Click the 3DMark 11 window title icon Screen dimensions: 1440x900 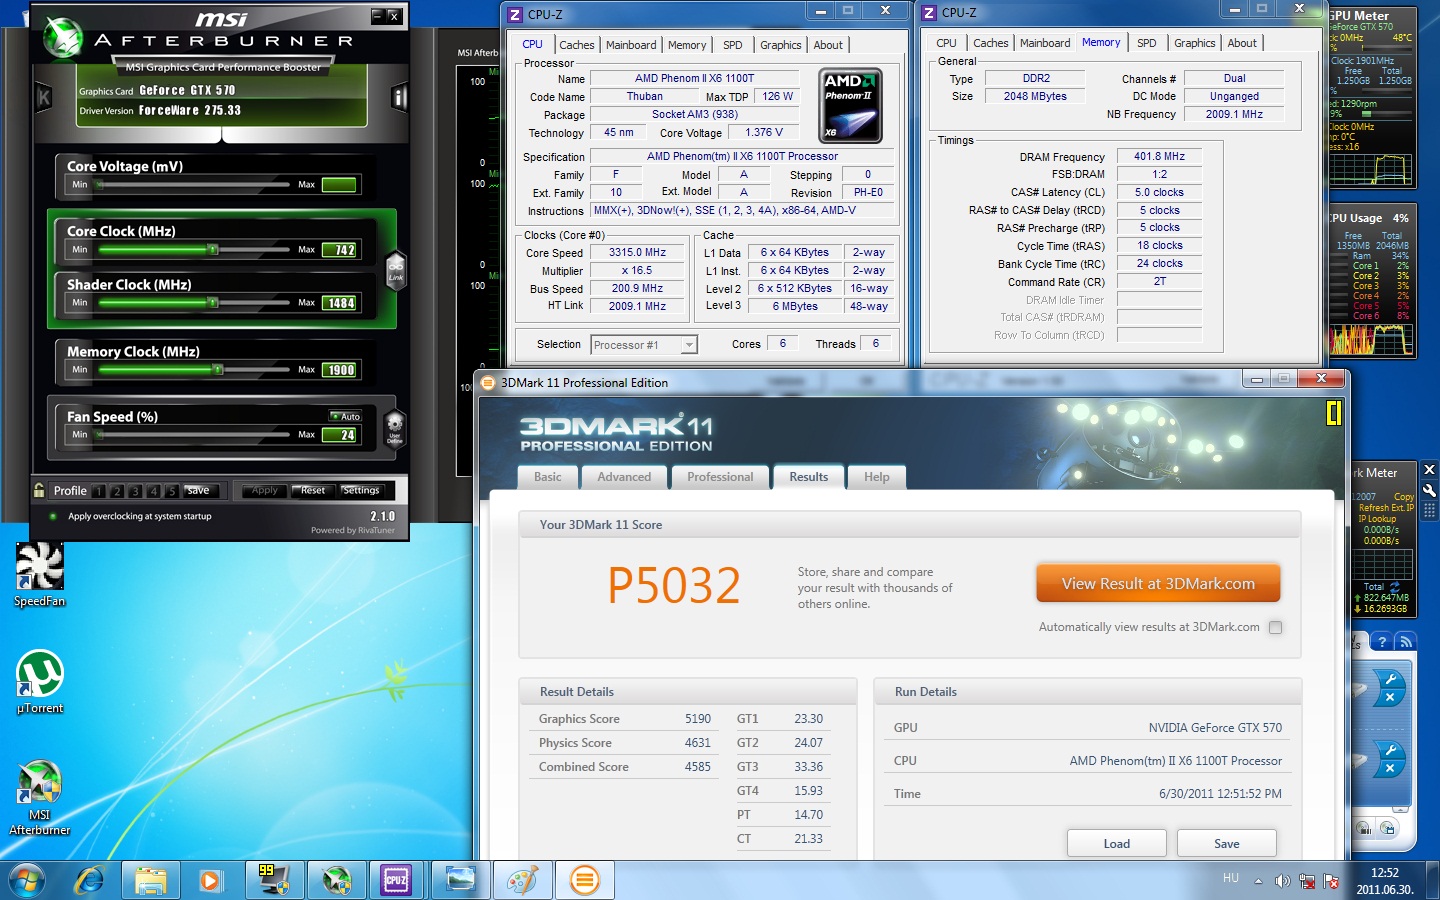click(488, 383)
